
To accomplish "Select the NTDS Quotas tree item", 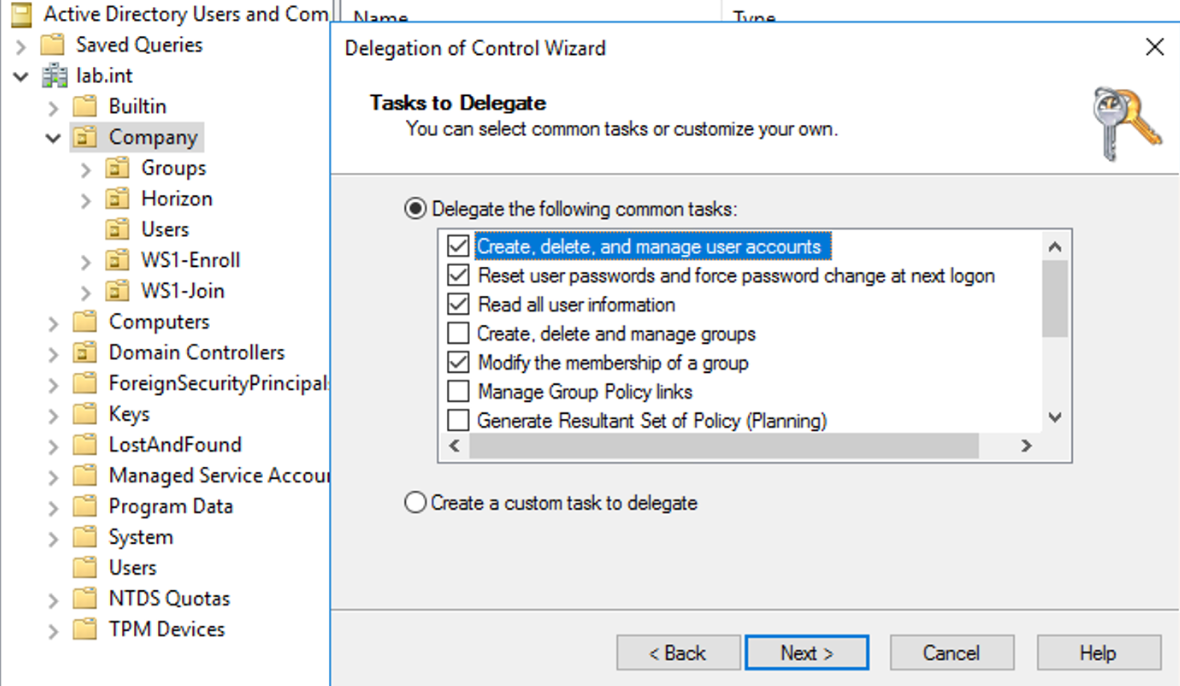I will tap(169, 599).
